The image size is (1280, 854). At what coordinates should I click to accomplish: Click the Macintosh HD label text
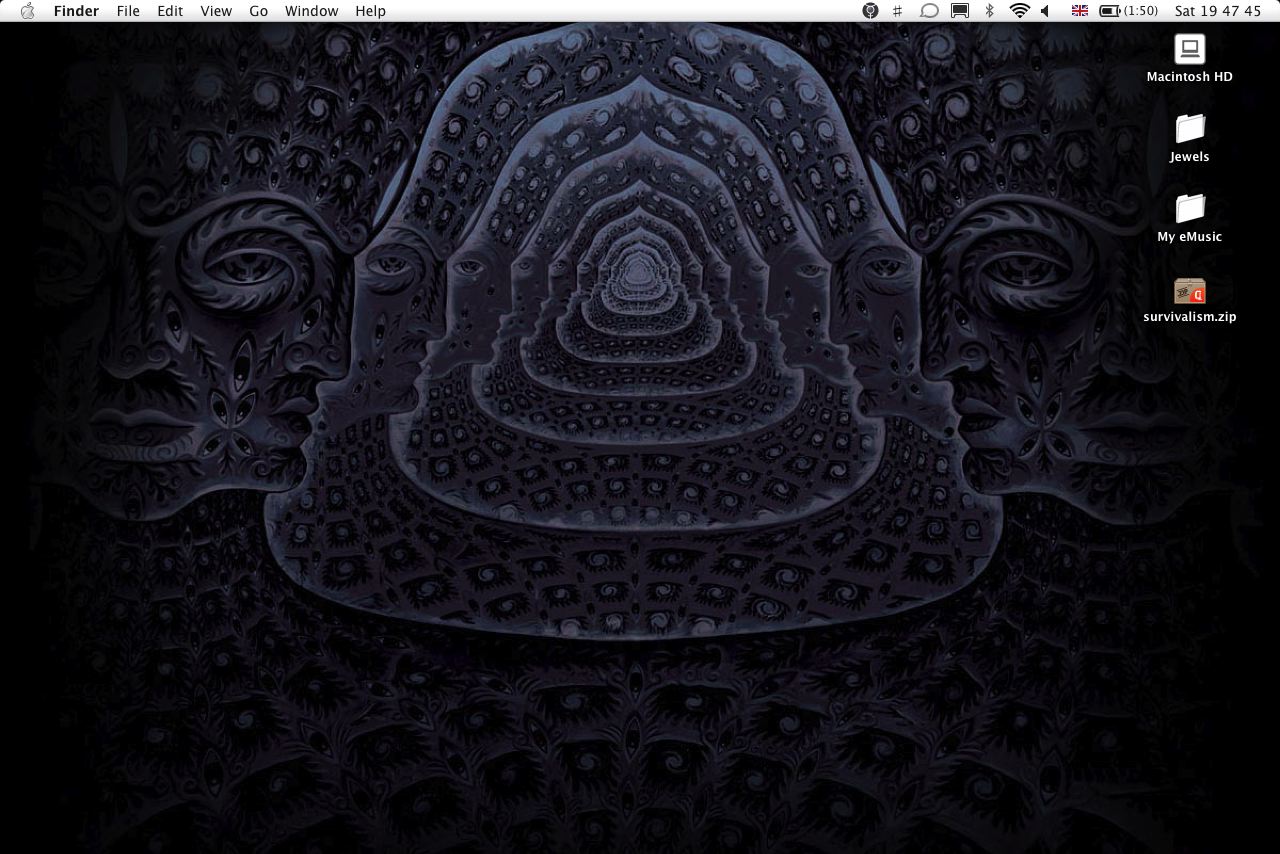(1190, 77)
